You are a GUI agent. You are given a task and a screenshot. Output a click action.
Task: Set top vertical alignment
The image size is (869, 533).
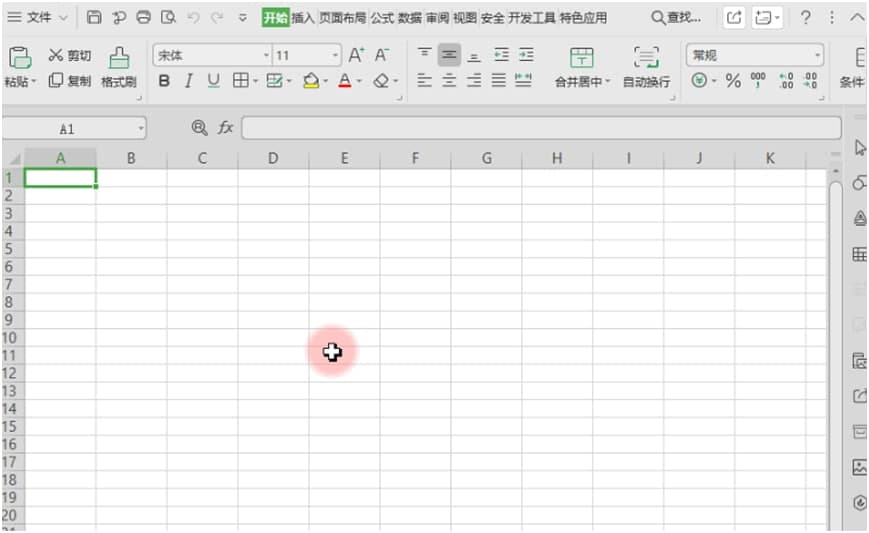tap(424, 54)
